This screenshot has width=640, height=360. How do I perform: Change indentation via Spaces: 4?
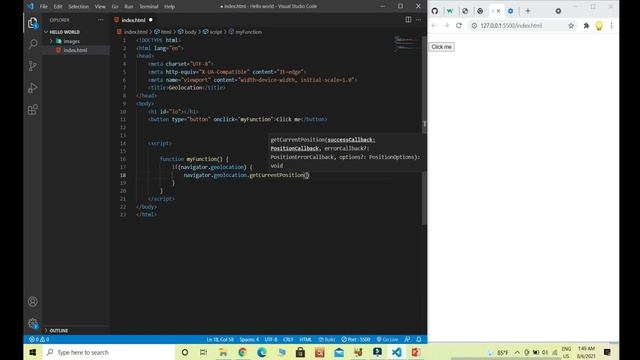point(249,340)
